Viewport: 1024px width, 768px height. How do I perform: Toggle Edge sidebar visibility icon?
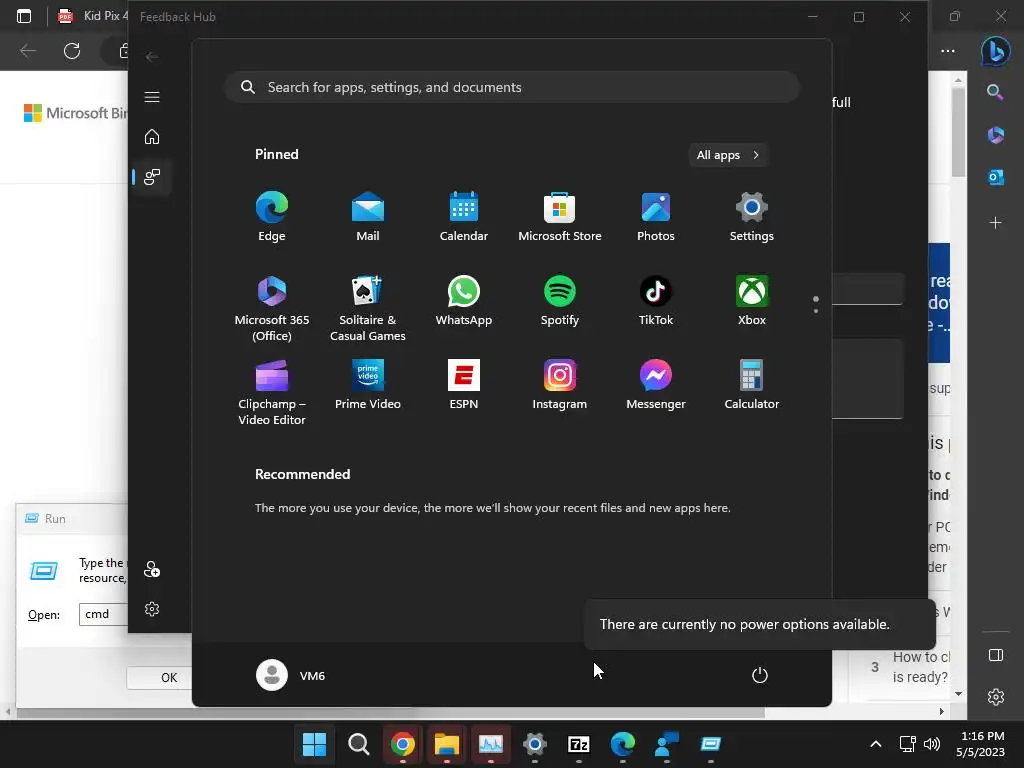[x=995, y=655]
